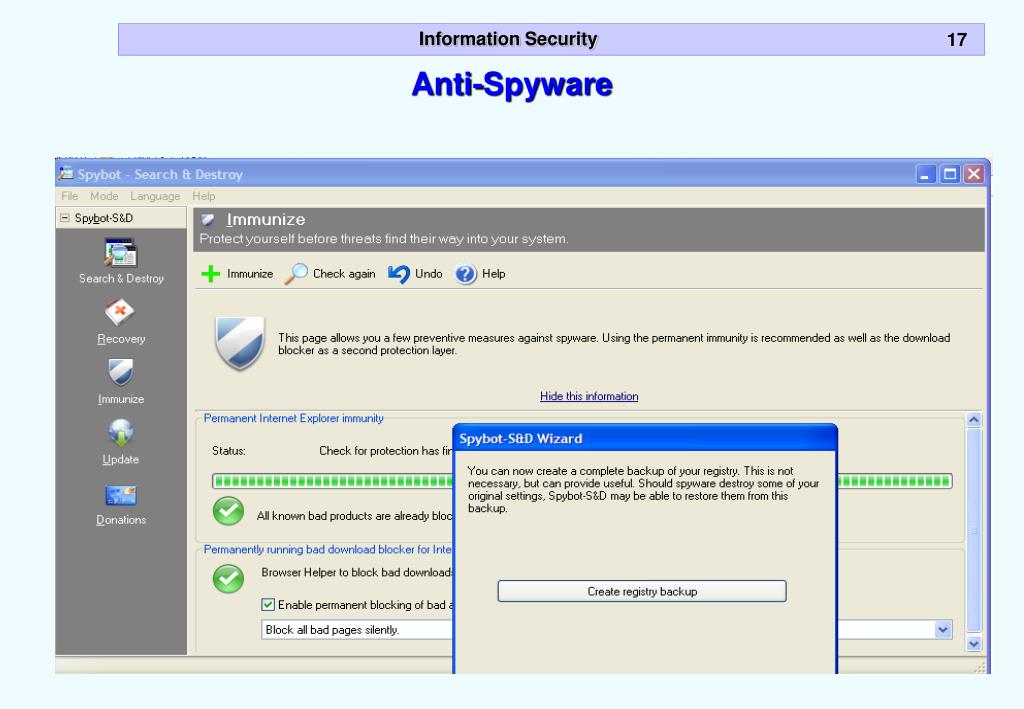This screenshot has height=709, width=1024.
Task: Minimize the Spybot window
Action: tap(926, 174)
